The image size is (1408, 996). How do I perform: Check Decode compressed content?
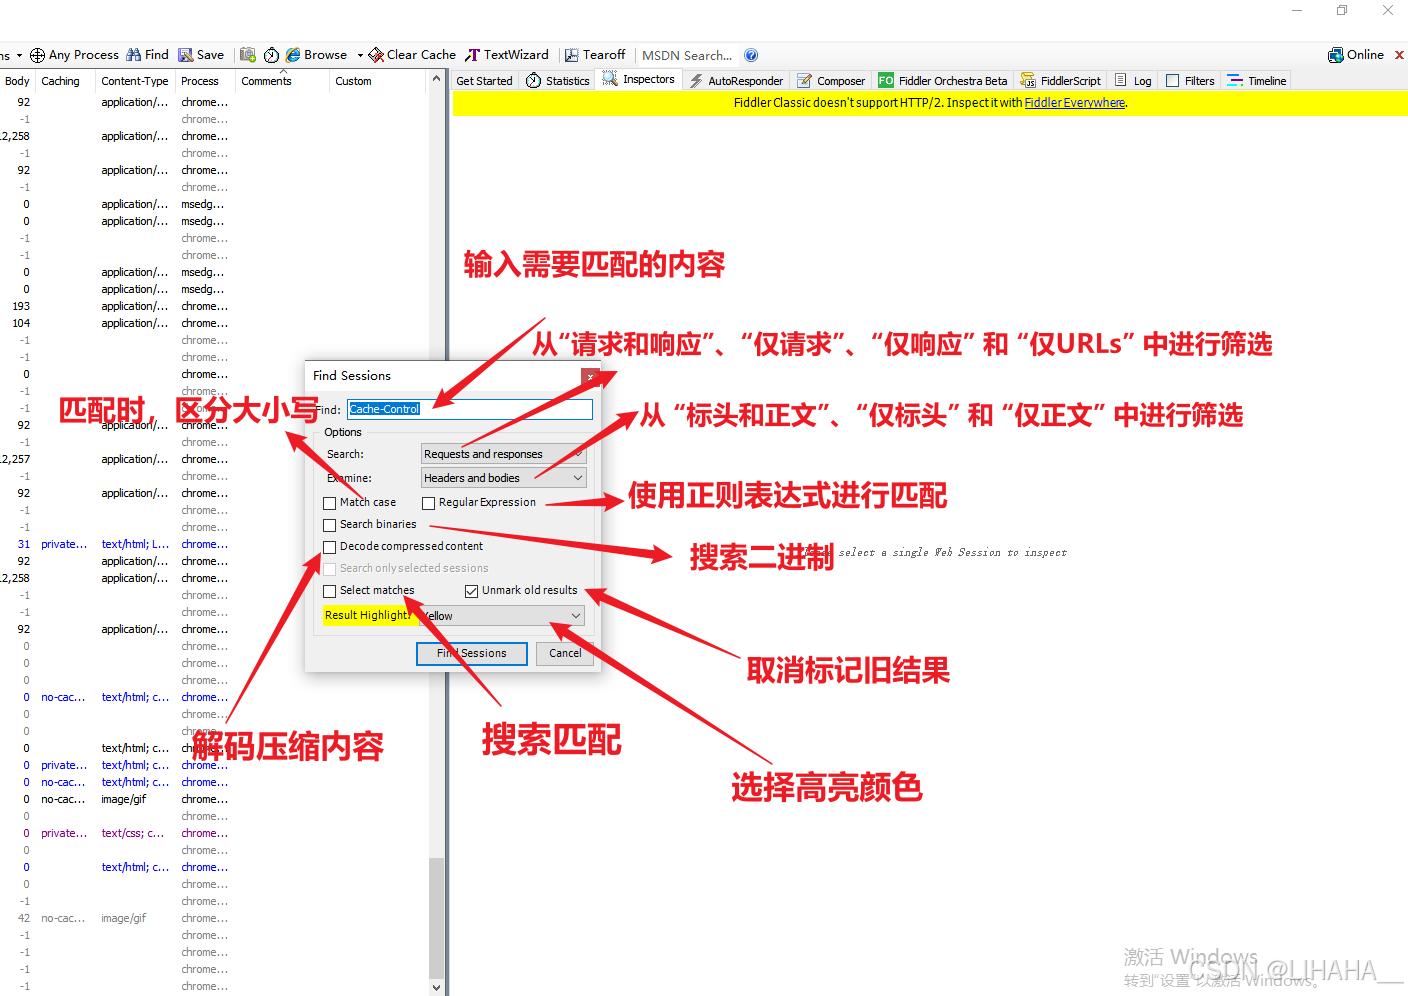[330, 547]
